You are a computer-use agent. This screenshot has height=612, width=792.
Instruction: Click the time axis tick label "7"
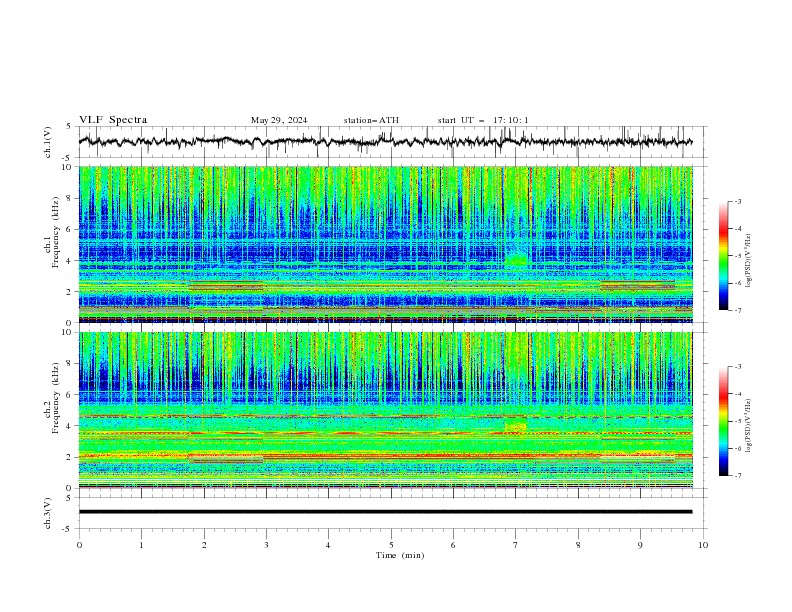(x=516, y=545)
